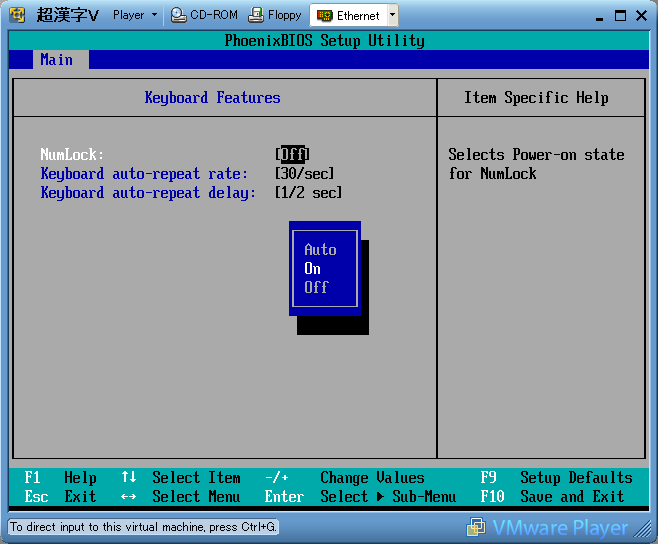Choose Auto in the NumLock popup
This screenshot has height=544, width=658.
click(320, 250)
